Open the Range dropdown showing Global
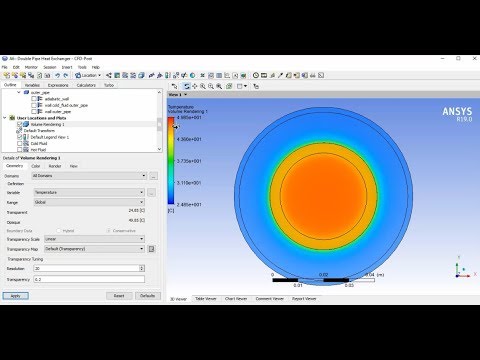This screenshot has height=360, width=480. pos(89,202)
